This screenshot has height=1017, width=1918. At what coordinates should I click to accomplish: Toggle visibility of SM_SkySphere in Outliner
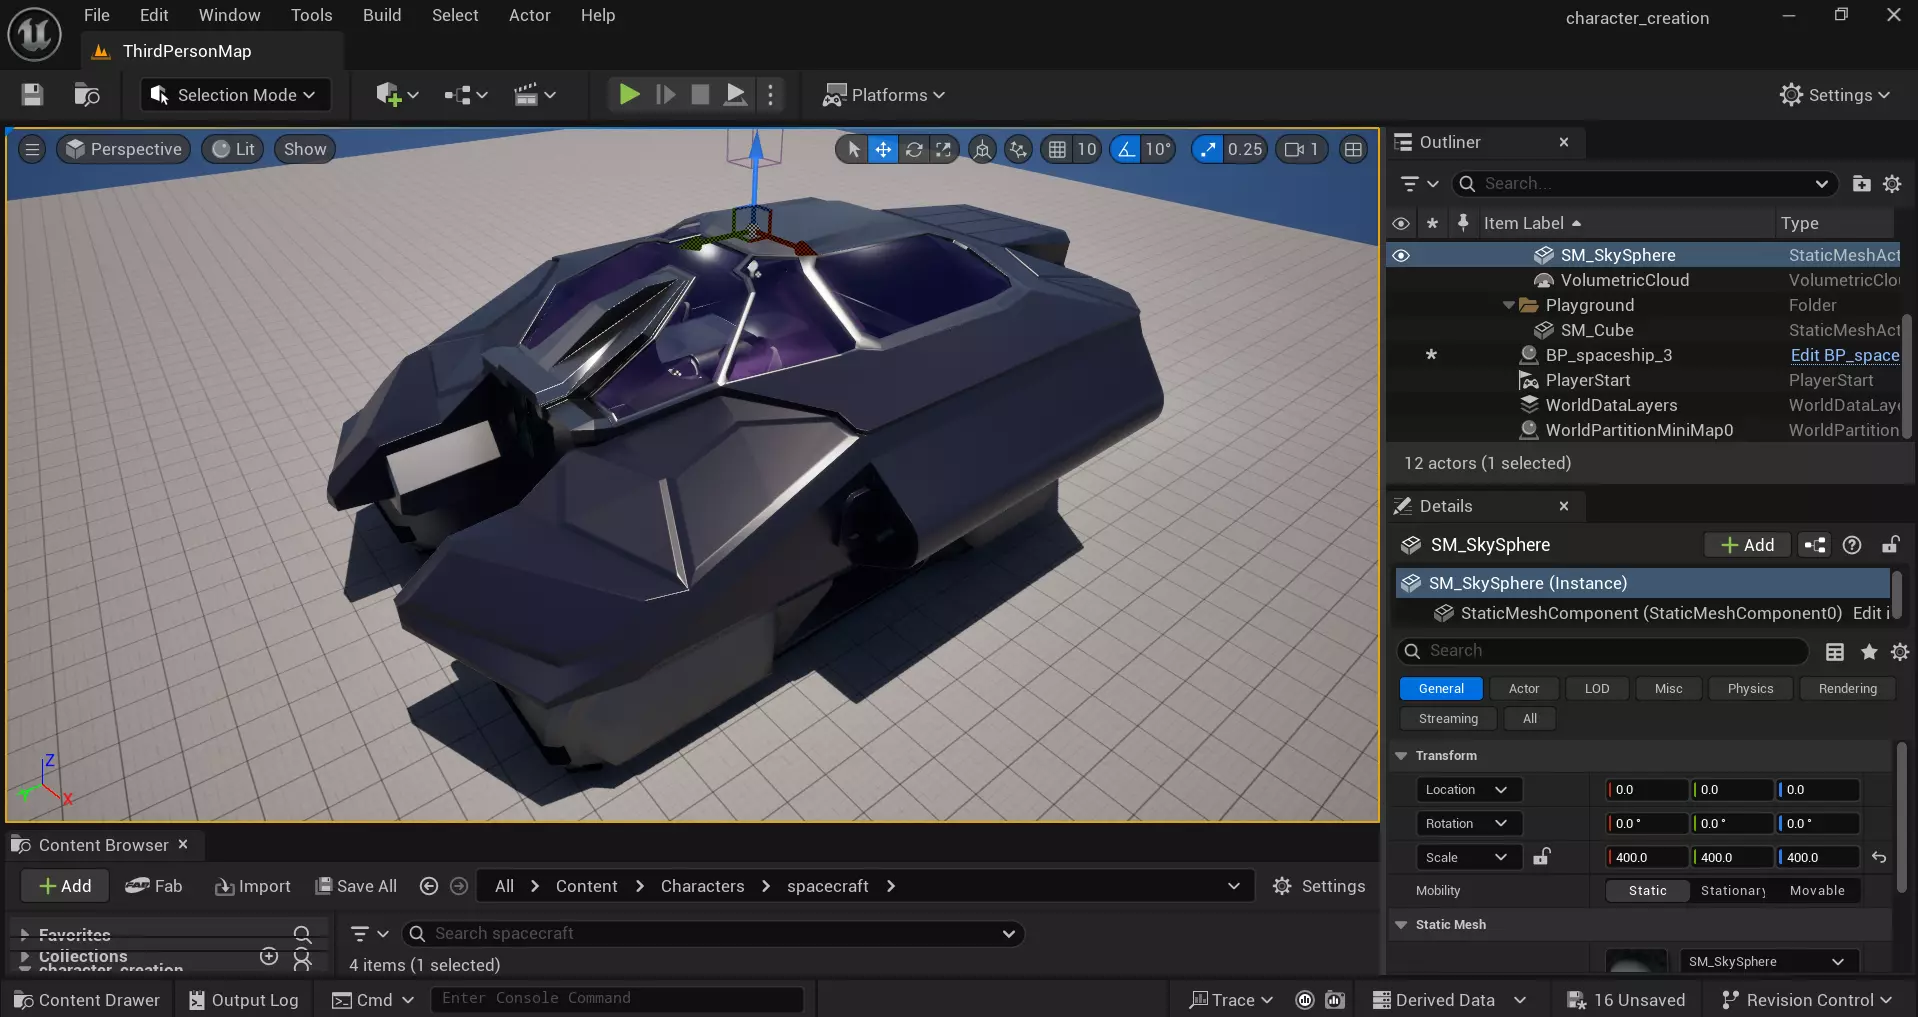click(1401, 255)
